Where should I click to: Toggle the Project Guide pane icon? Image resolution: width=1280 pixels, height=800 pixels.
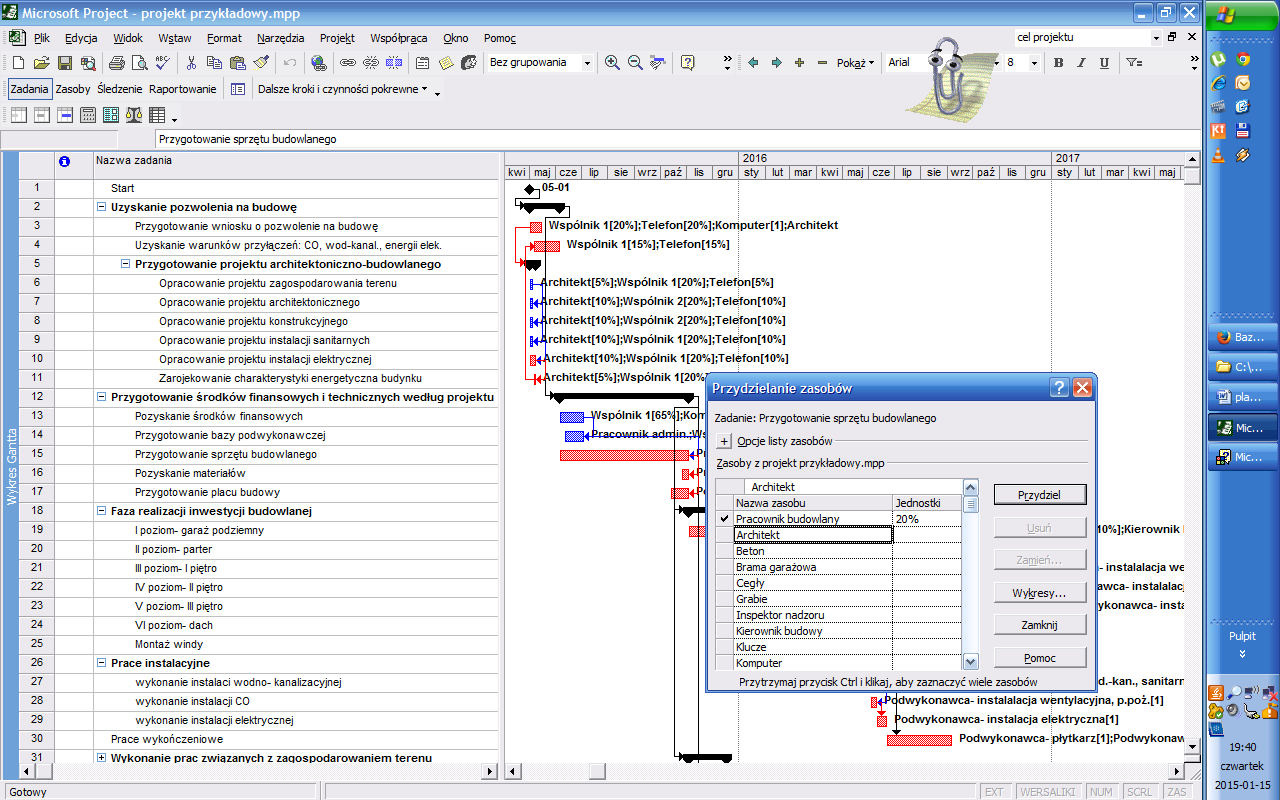(x=238, y=89)
